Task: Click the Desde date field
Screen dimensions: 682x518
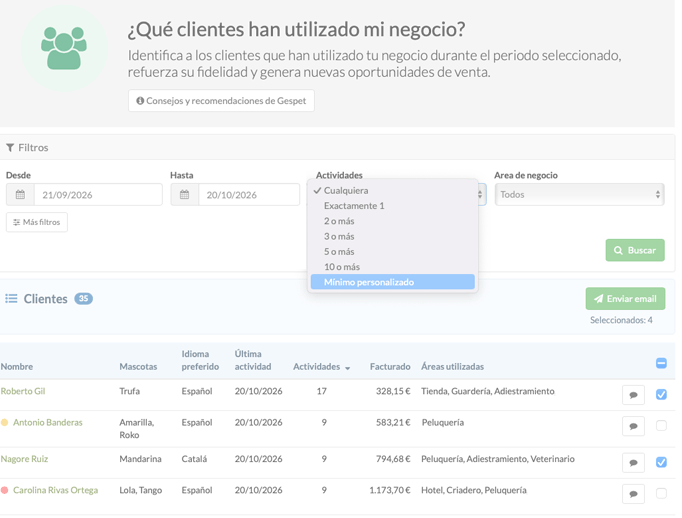Action: (98, 194)
